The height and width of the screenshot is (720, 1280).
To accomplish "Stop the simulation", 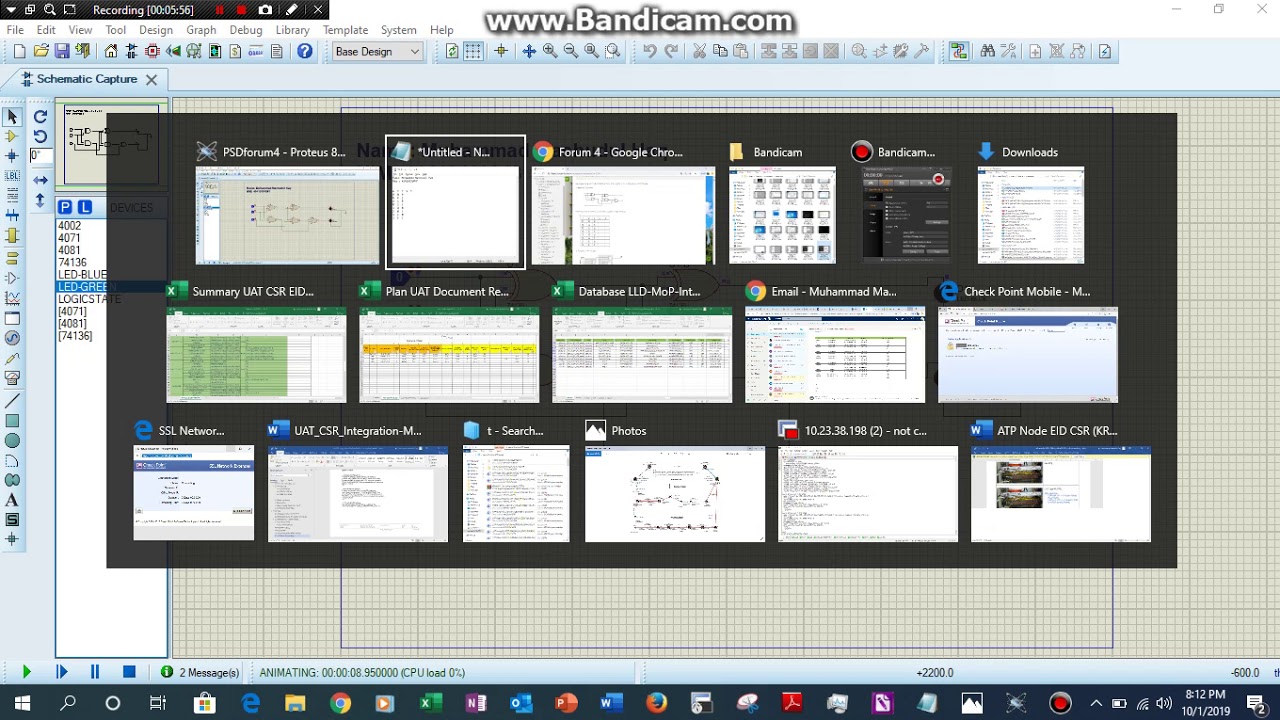I will coord(129,673).
